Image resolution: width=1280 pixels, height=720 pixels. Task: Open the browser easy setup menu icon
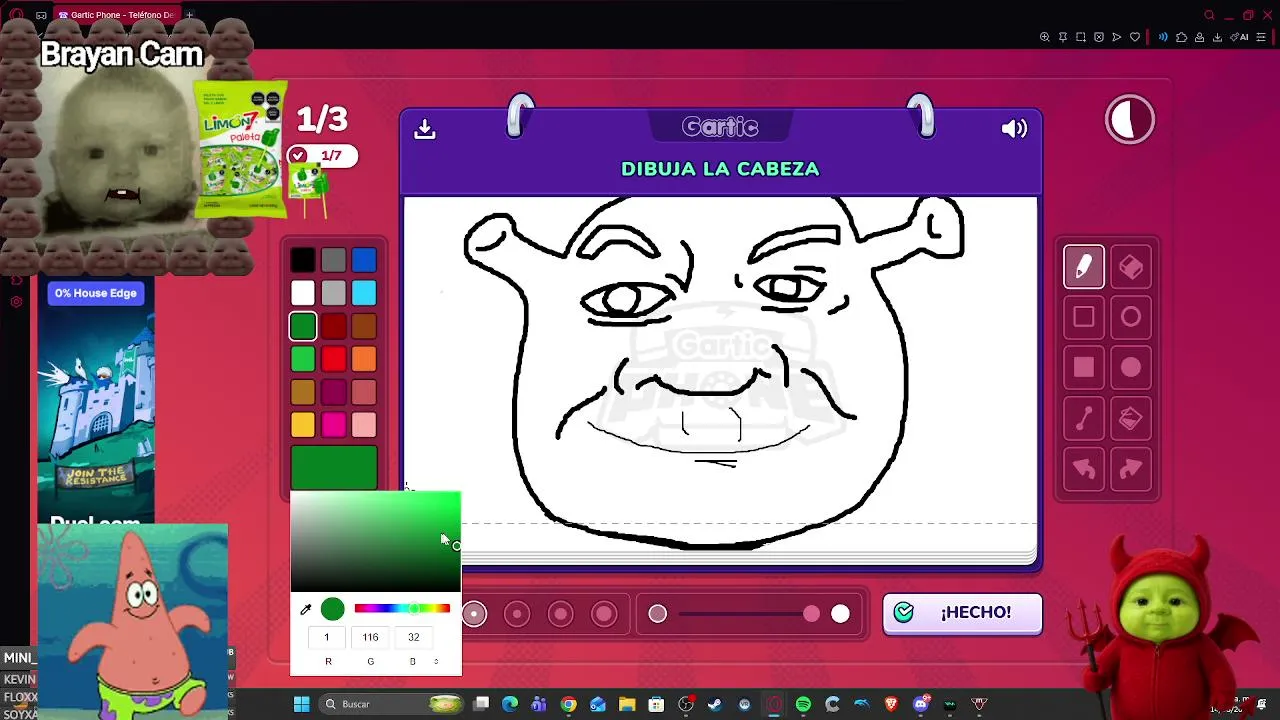1261,37
